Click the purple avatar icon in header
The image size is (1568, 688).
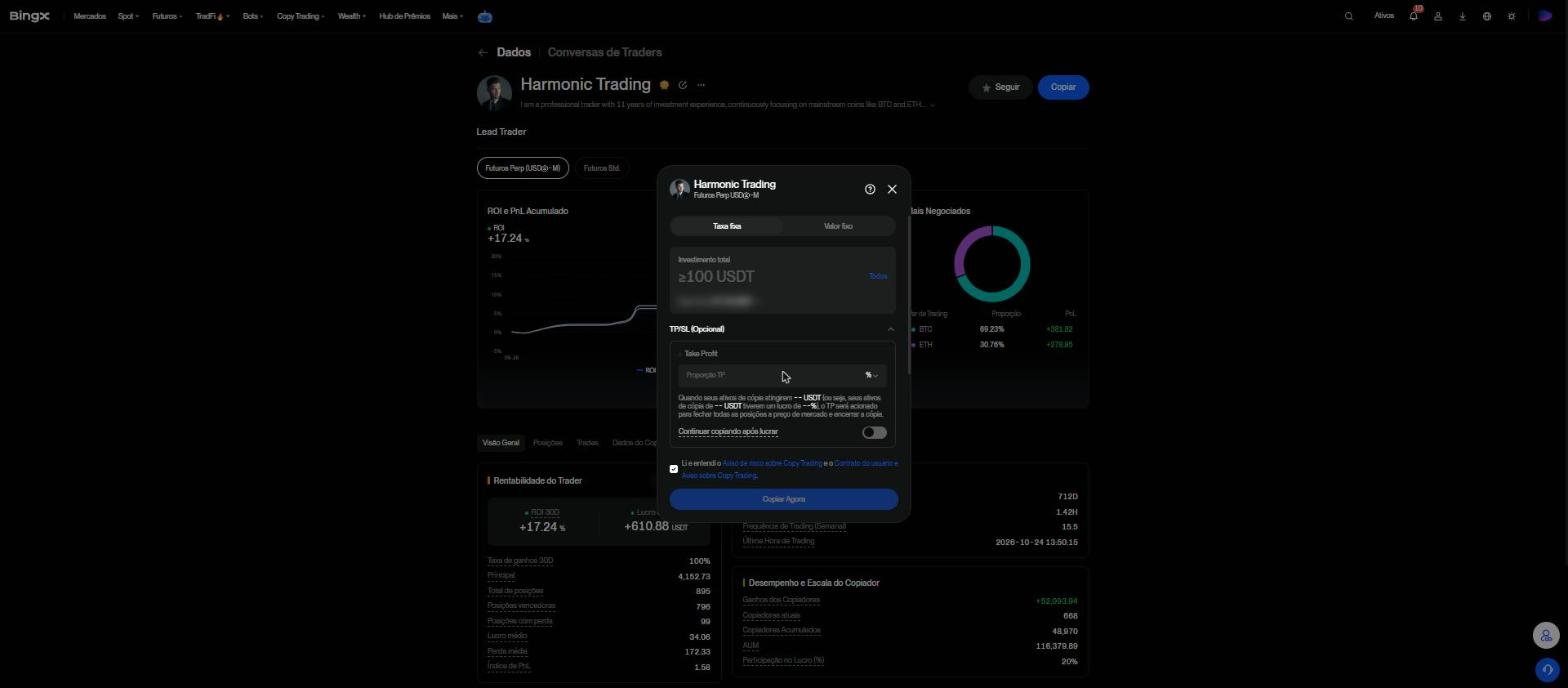tap(1544, 16)
